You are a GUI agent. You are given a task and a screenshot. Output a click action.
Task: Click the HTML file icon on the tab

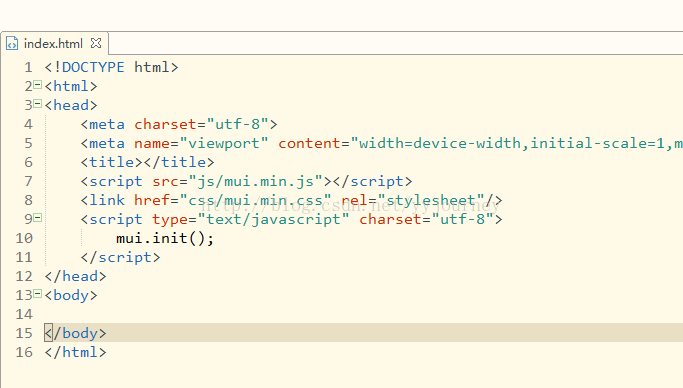pyautogui.click(x=12, y=44)
